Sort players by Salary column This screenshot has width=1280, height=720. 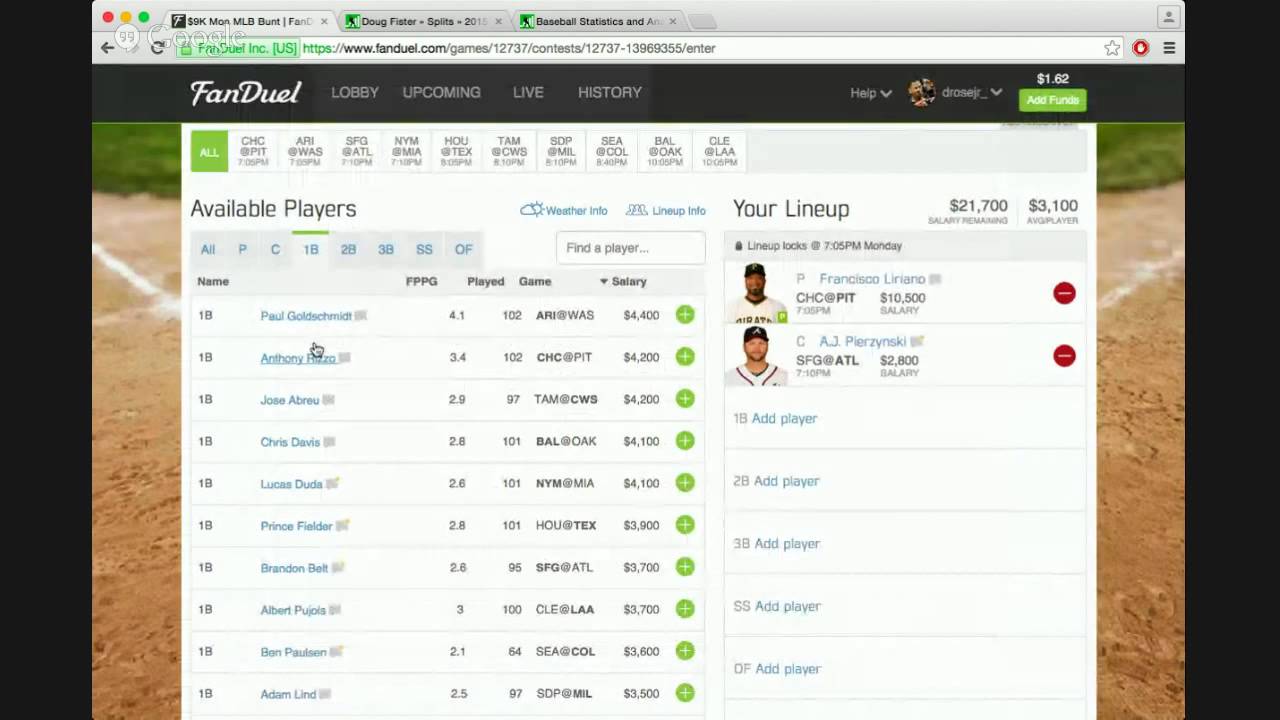[x=623, y=282]
